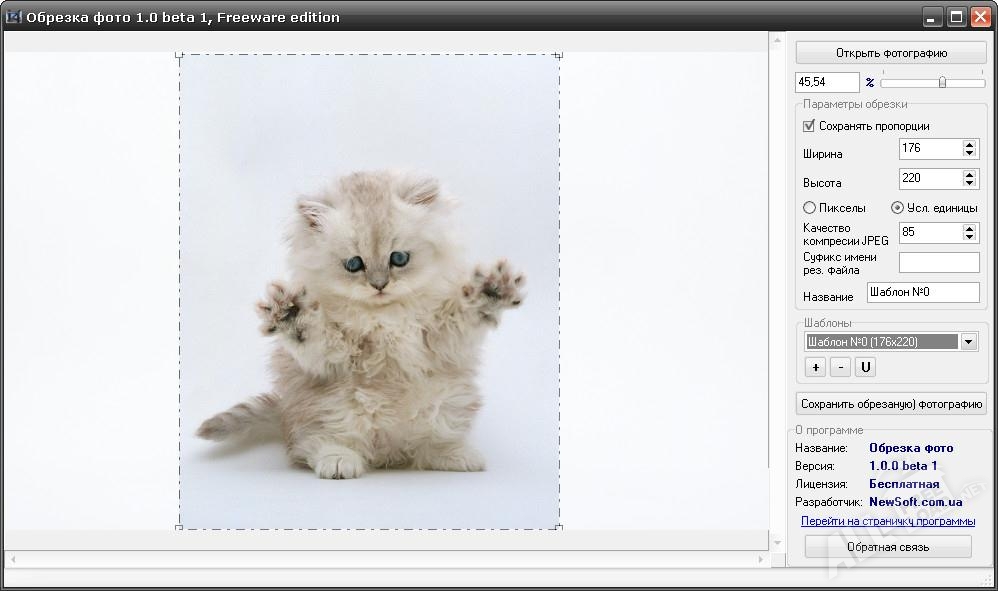Click Сохранить обрезаную фотографию button
998x591 pixels.
pos(891,404)
